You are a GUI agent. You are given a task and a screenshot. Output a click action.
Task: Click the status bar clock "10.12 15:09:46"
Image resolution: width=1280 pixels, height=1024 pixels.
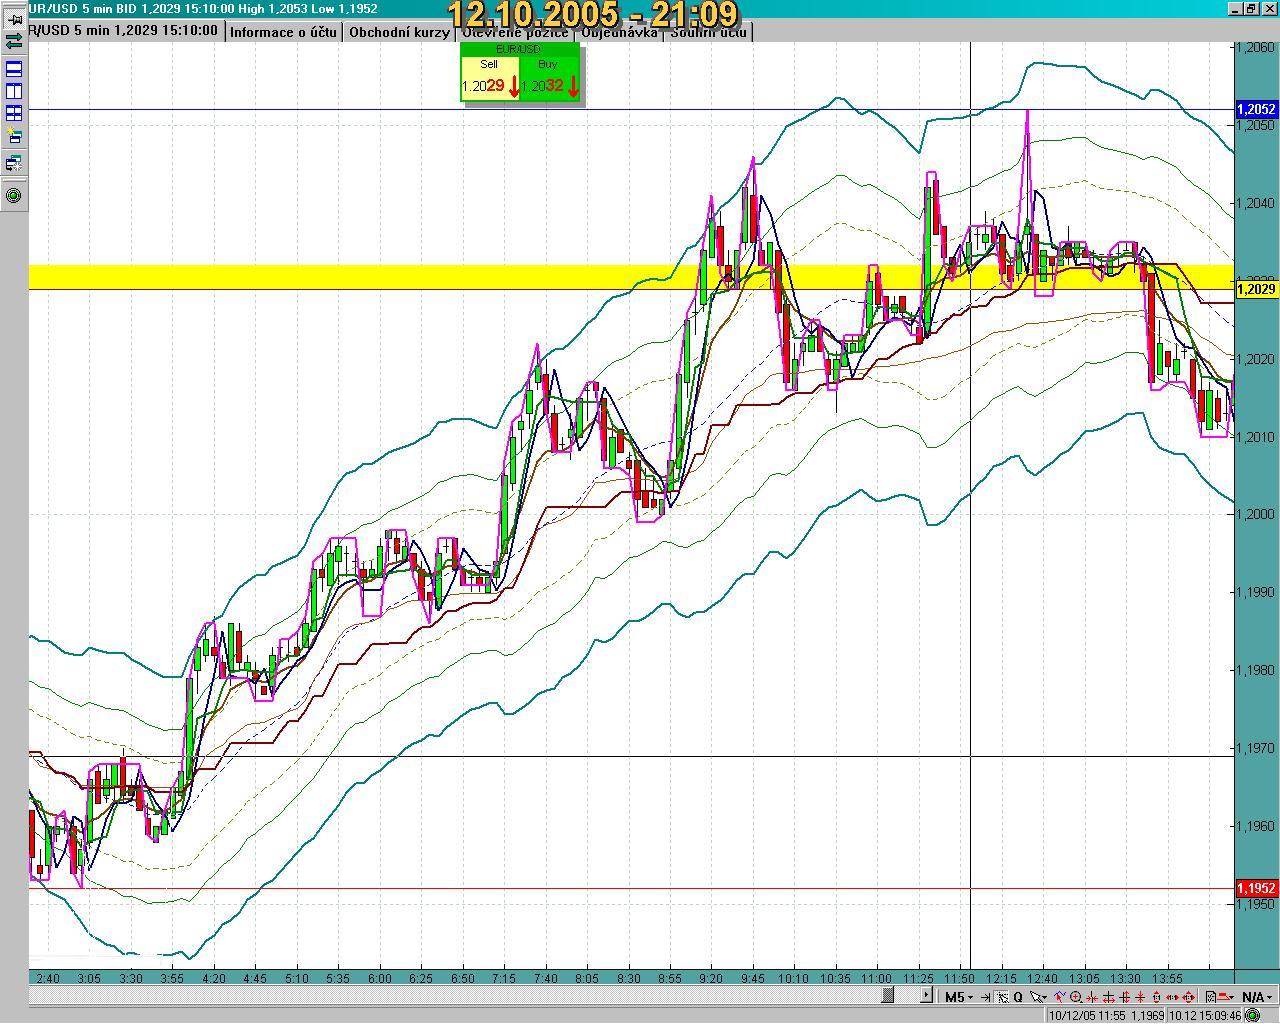coord(1204,1015)
